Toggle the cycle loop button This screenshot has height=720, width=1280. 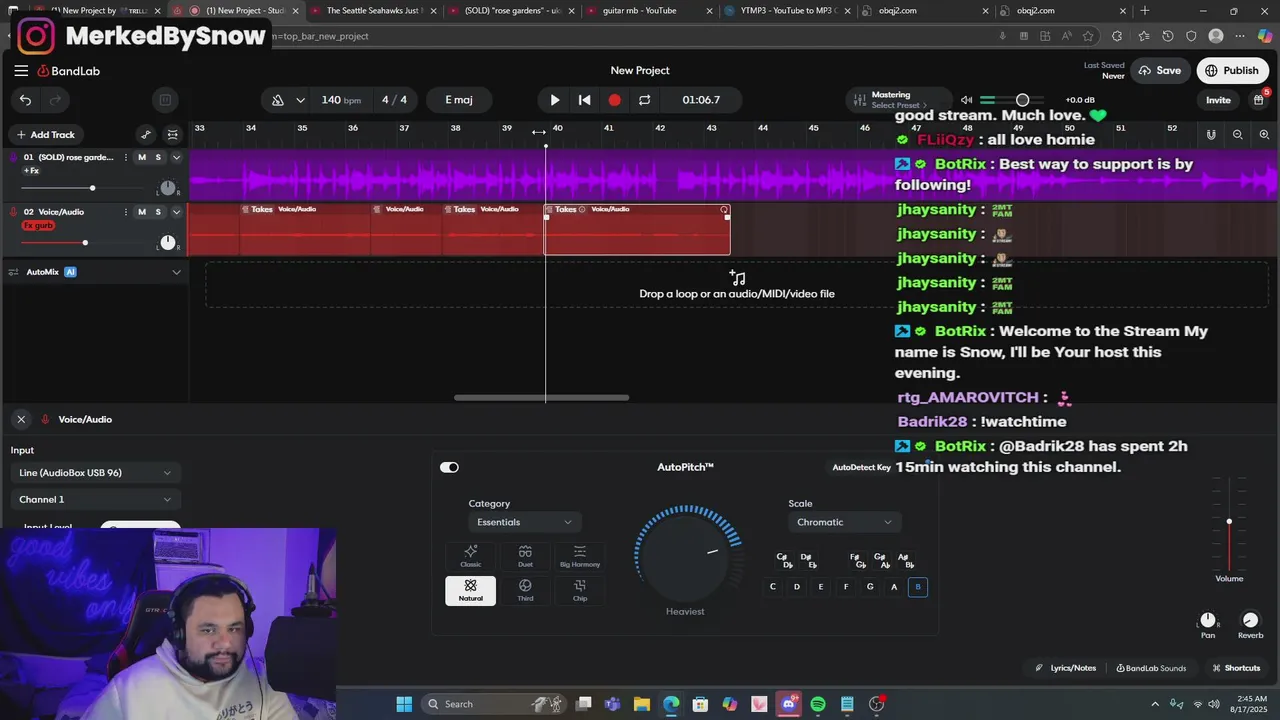(x=645, y=100)
